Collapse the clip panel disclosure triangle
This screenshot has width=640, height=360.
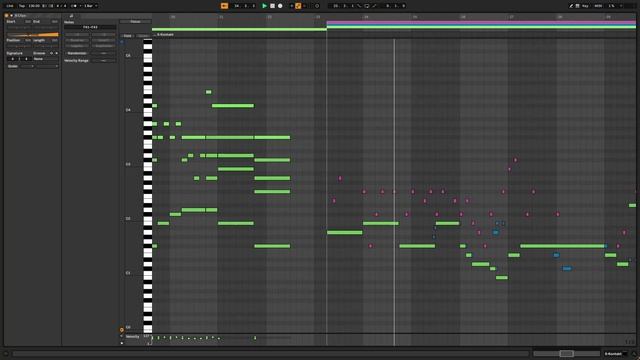(11, 16)
